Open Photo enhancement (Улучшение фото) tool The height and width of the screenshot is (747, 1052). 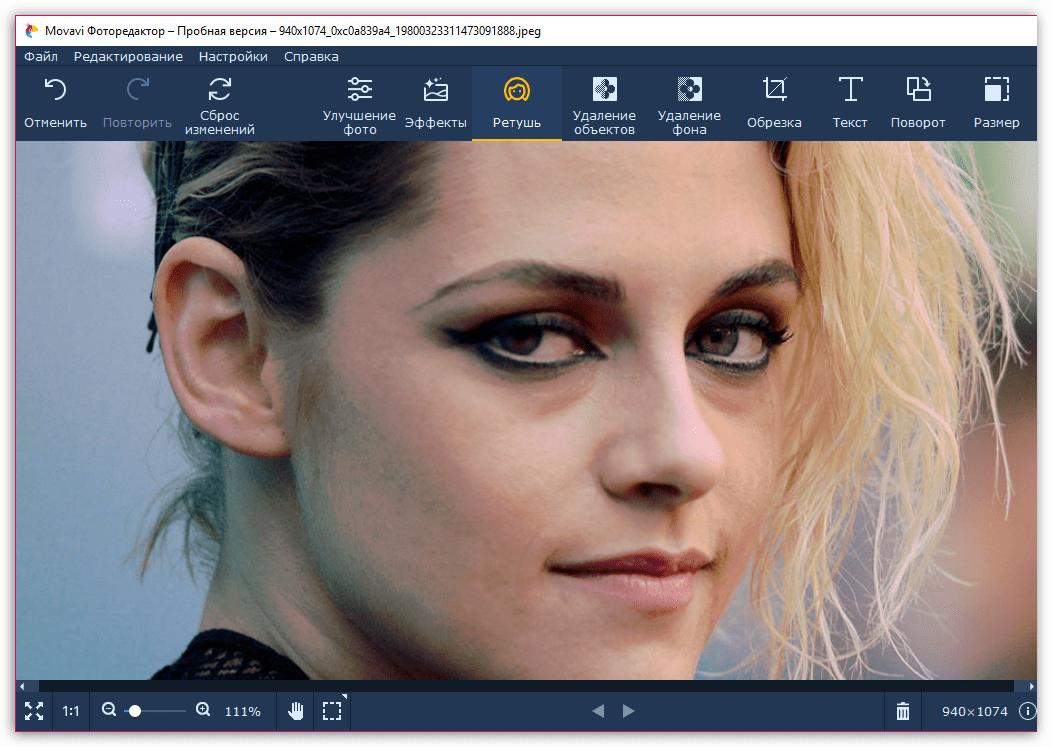[x=359, y=104]
